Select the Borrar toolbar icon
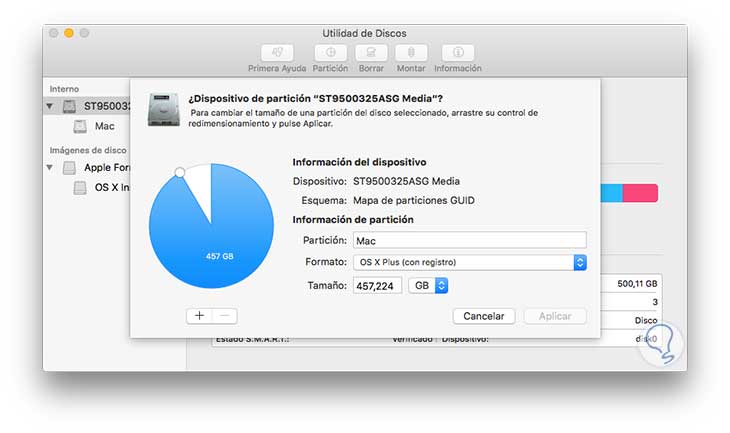The height and width of the screenshot is (433, 730). (x=371, y=53)
